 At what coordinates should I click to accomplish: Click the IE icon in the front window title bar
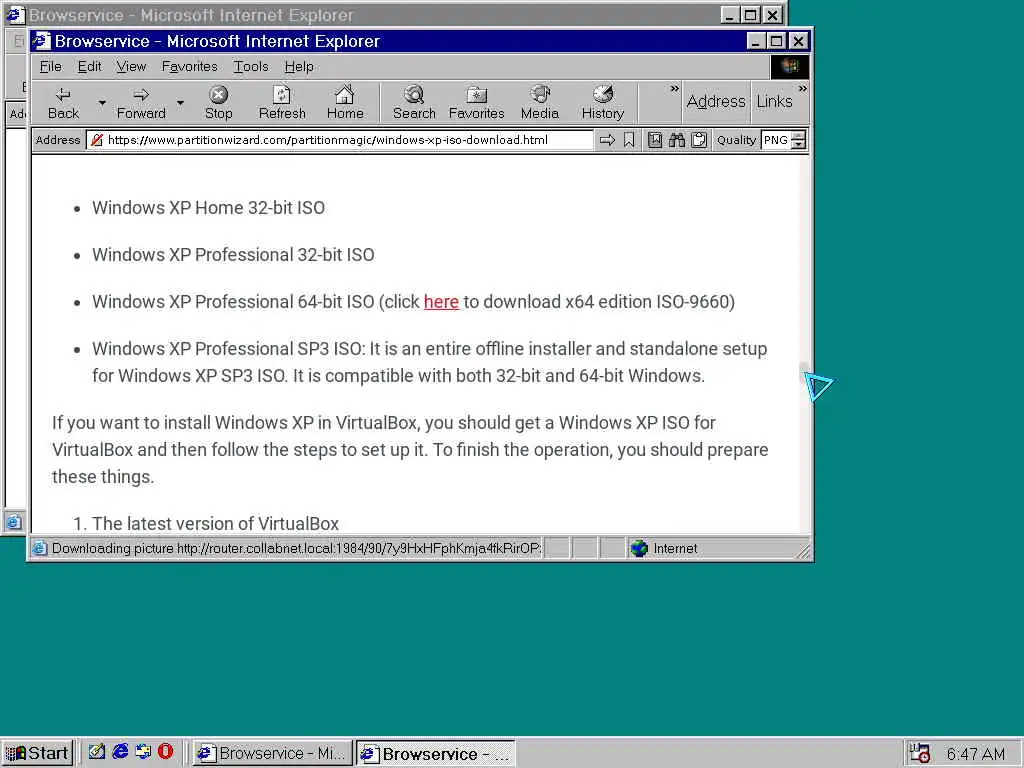41,41
